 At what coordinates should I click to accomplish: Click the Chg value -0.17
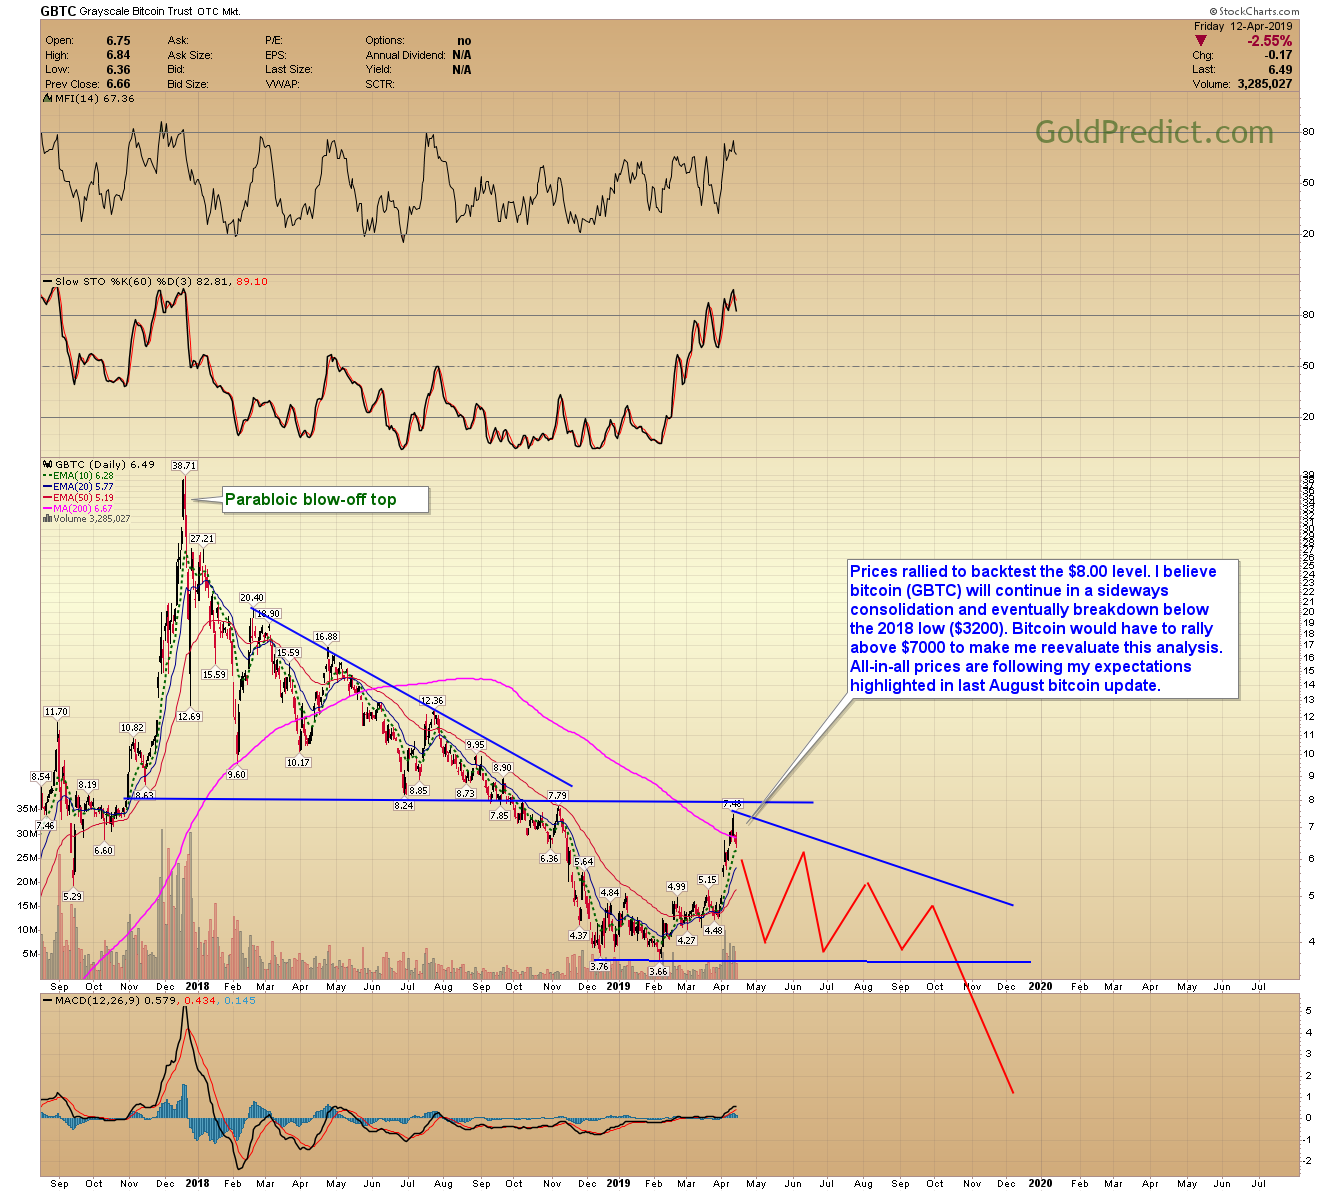(1279, 56)
